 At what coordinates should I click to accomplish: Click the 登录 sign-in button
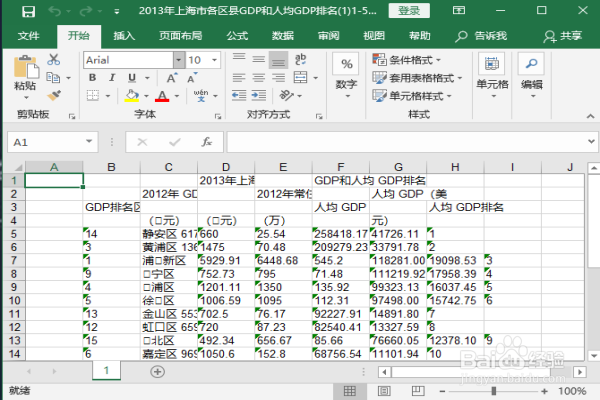coord(409,11)
